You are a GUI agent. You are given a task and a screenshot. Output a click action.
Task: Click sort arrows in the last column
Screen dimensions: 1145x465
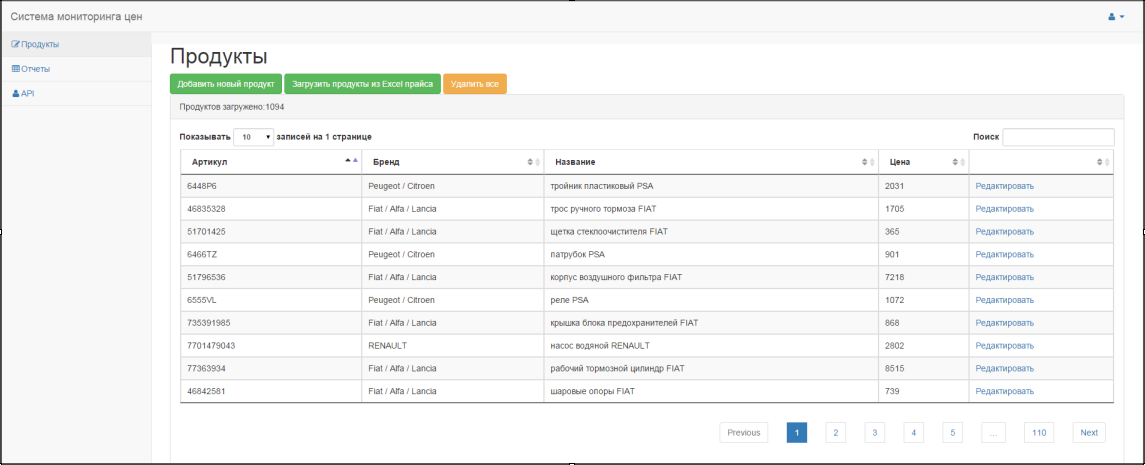point(1101,162)
